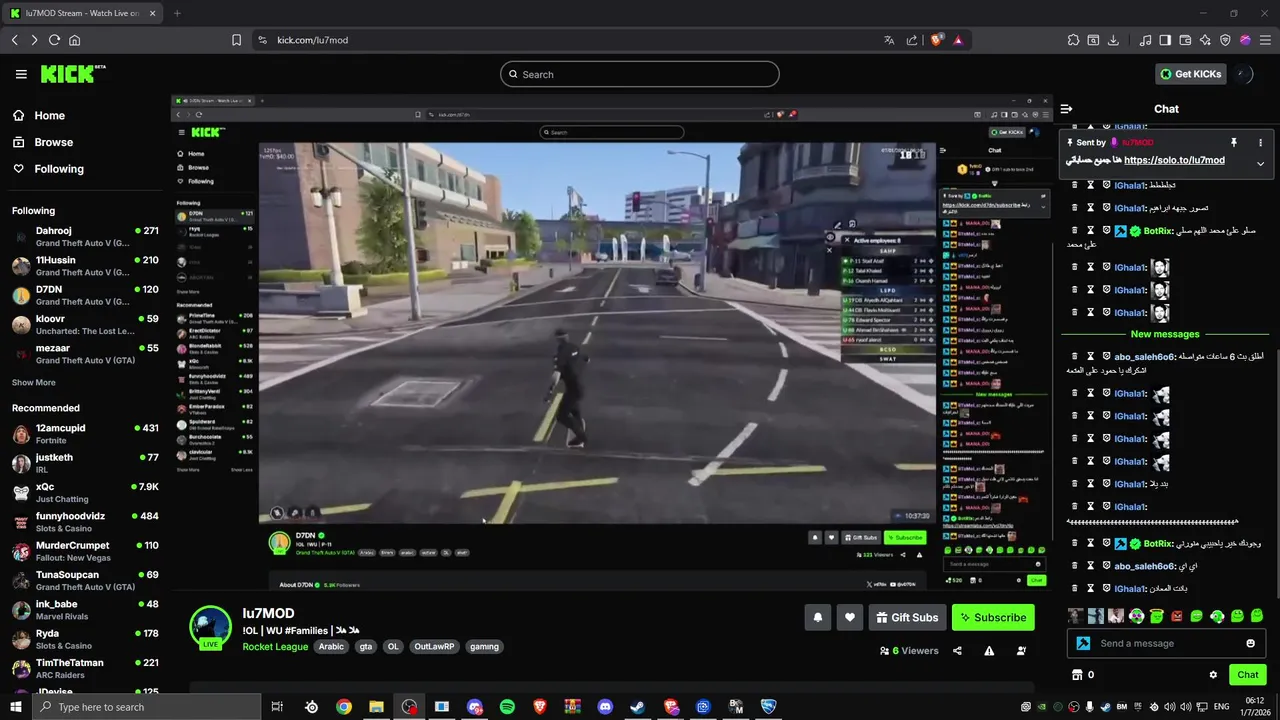Image resolution: width=1280 pixels, height=720 pixels.
Task: Open Brave Shields icon
Action: 937,40
